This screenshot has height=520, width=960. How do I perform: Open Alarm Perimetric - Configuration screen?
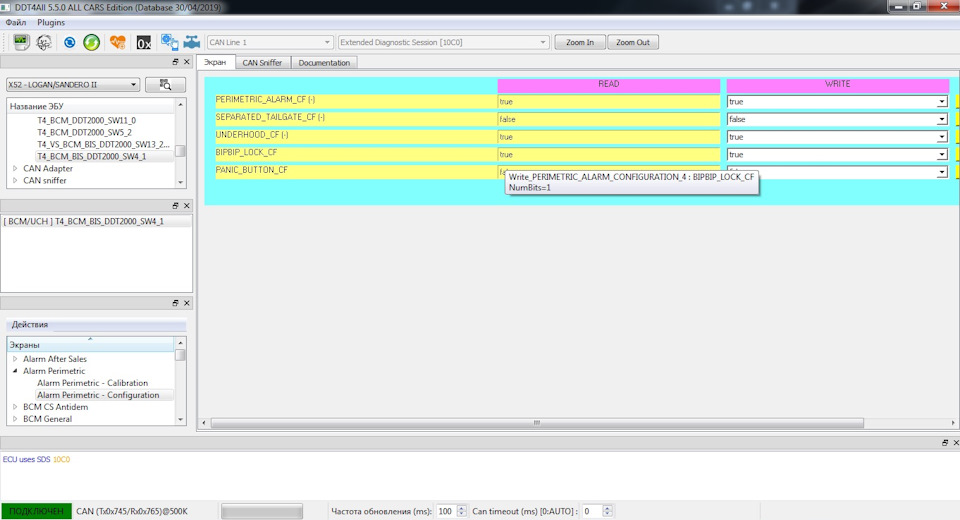click(x=98, y=395)
